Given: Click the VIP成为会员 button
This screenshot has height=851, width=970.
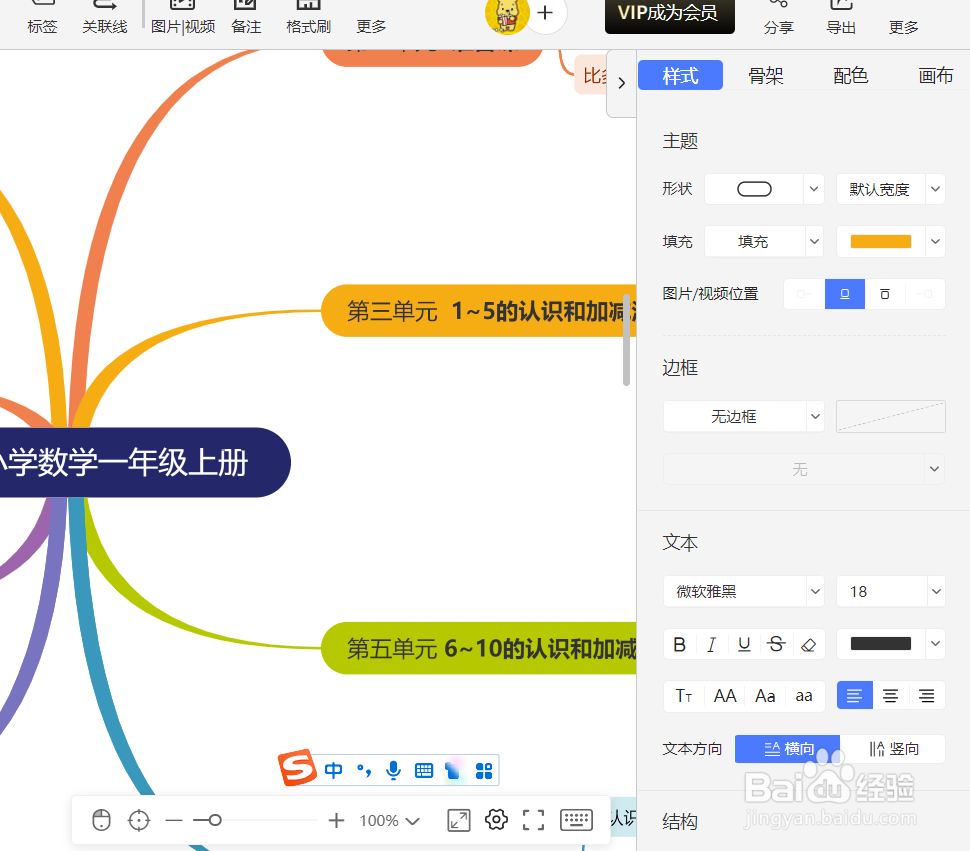Looking at the screenshot, I should pos(669,14).
